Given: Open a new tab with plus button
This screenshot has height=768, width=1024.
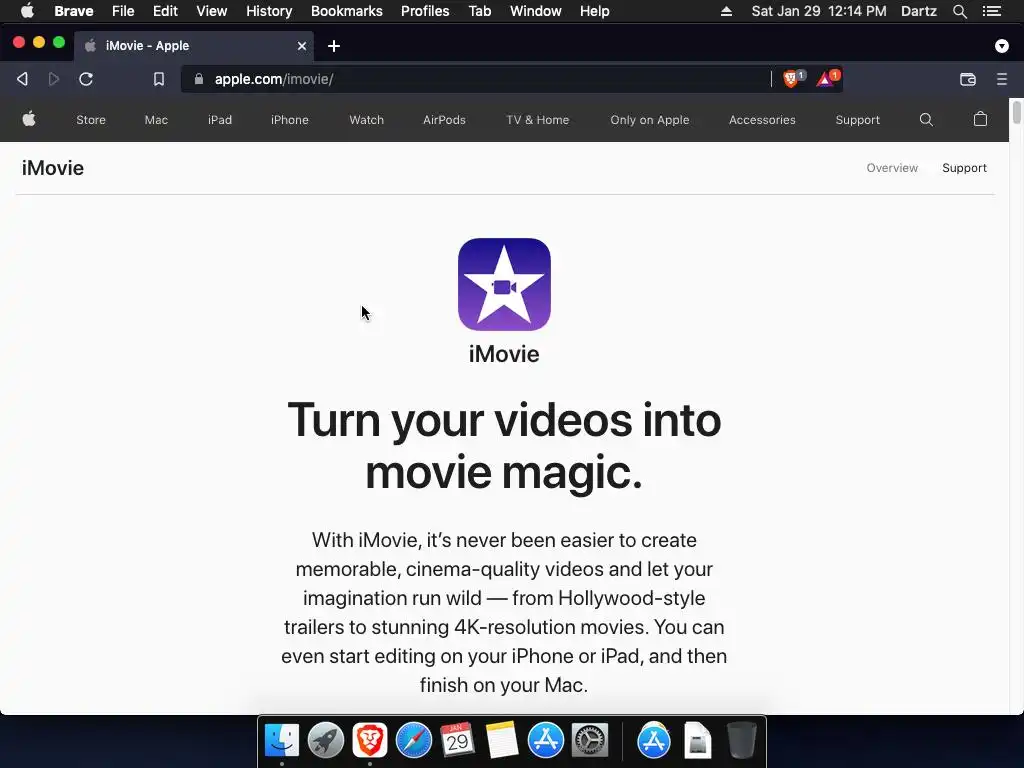Looking at the screenshot, I should pos(334,46).
